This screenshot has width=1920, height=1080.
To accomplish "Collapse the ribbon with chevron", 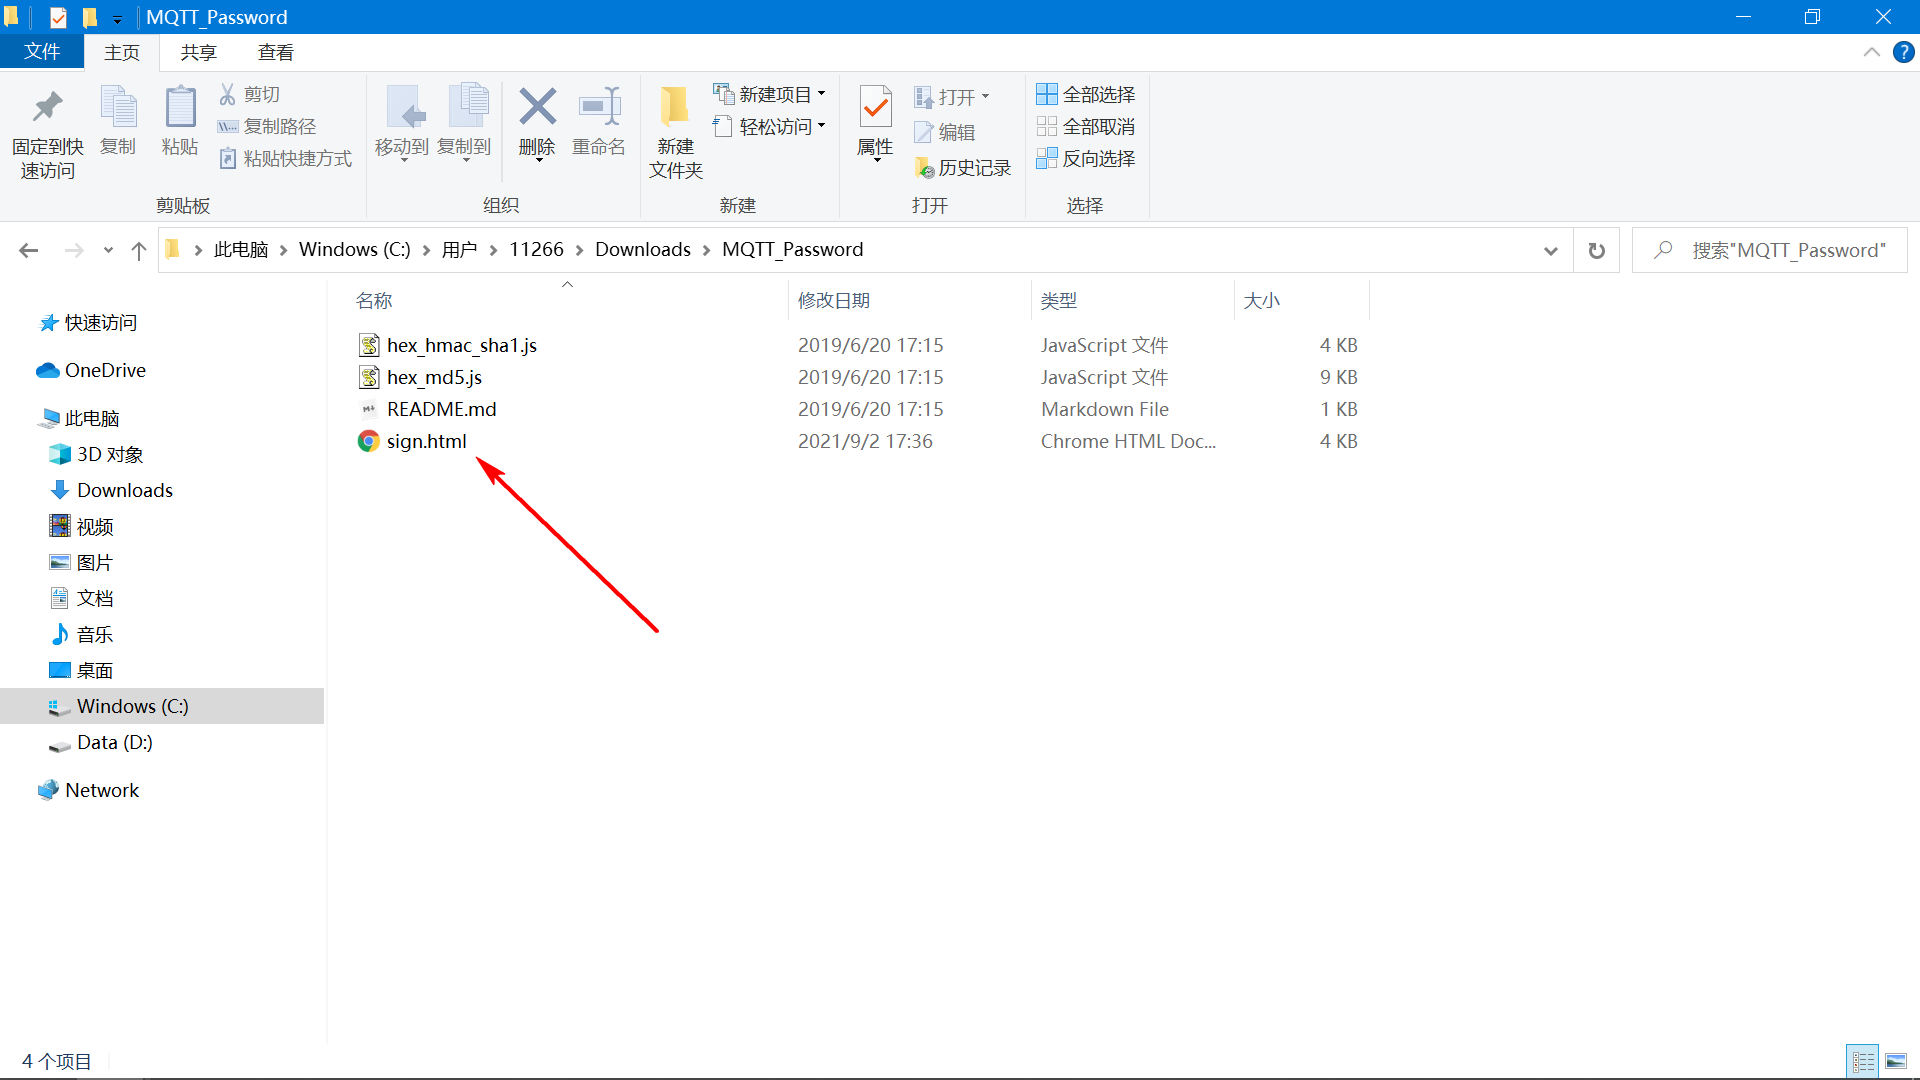I will tap(1871, 52).
